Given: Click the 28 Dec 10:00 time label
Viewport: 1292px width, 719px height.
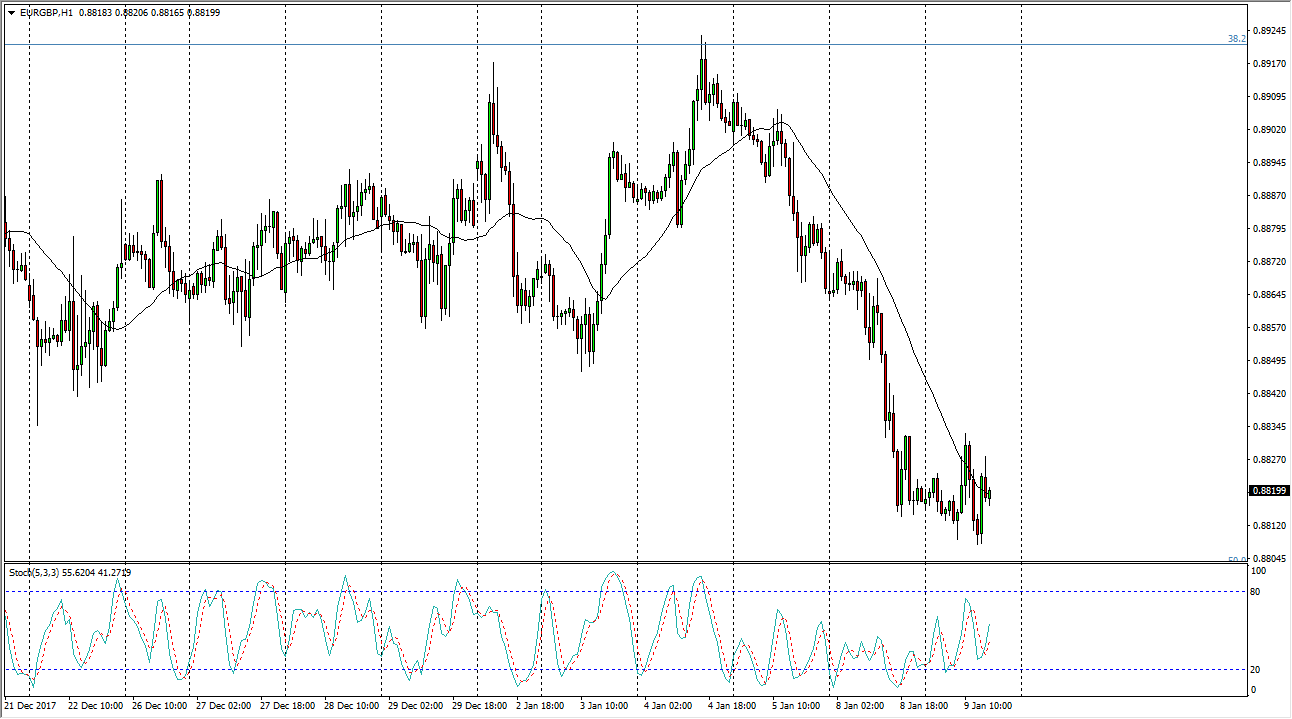Looking at the screenshot, I should (x=350, y=706).
